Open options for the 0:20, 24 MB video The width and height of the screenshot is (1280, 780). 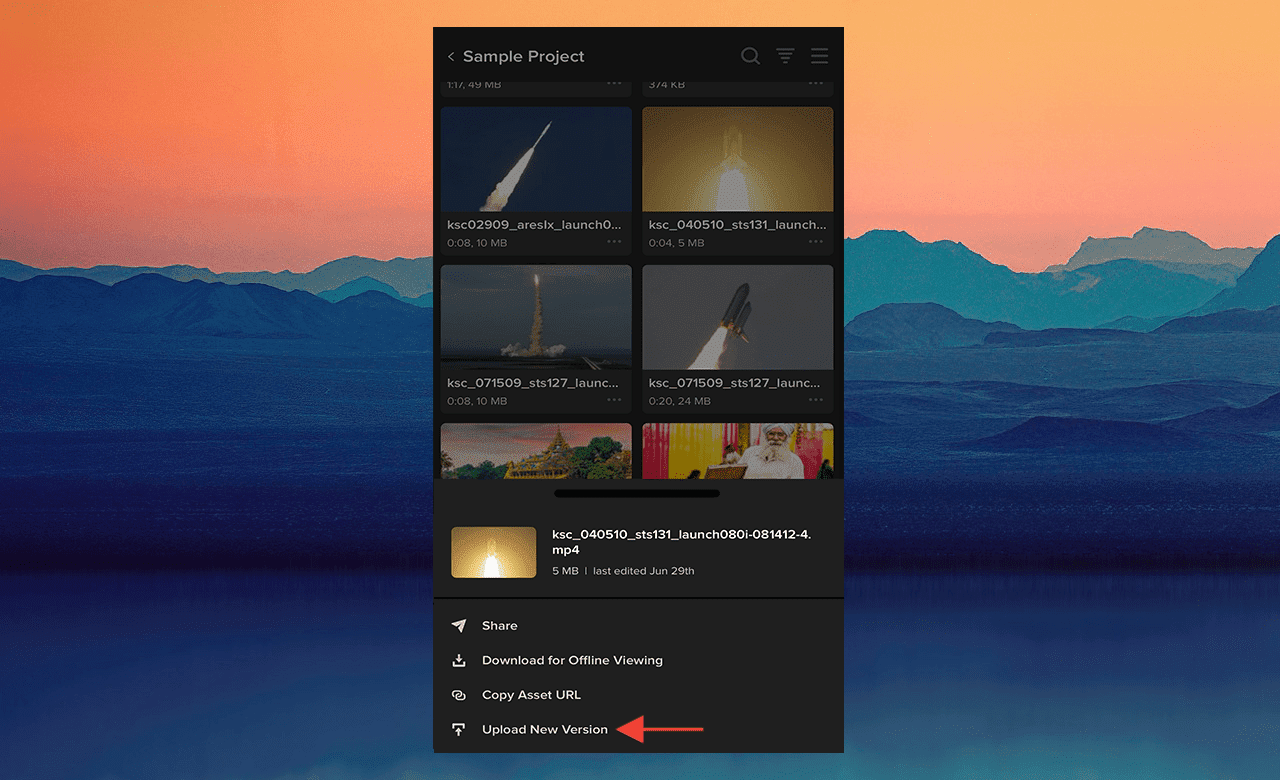pos(816,401)
